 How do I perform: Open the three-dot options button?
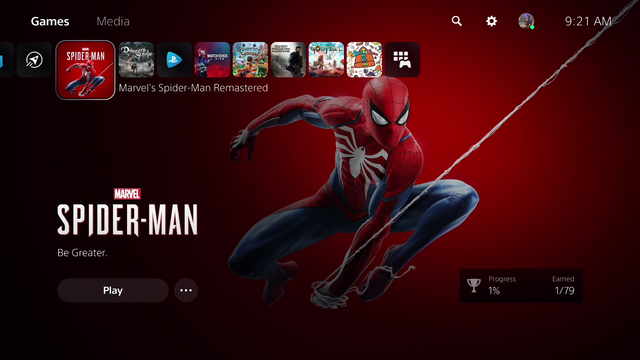tap(186, 290)
